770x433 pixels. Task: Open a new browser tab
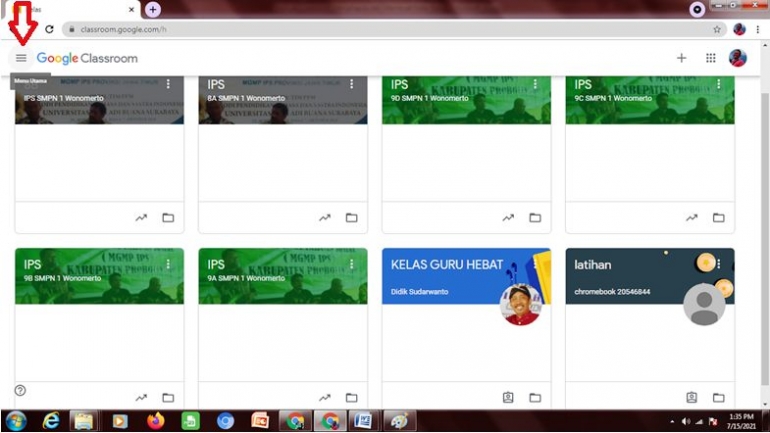point(153,9)
